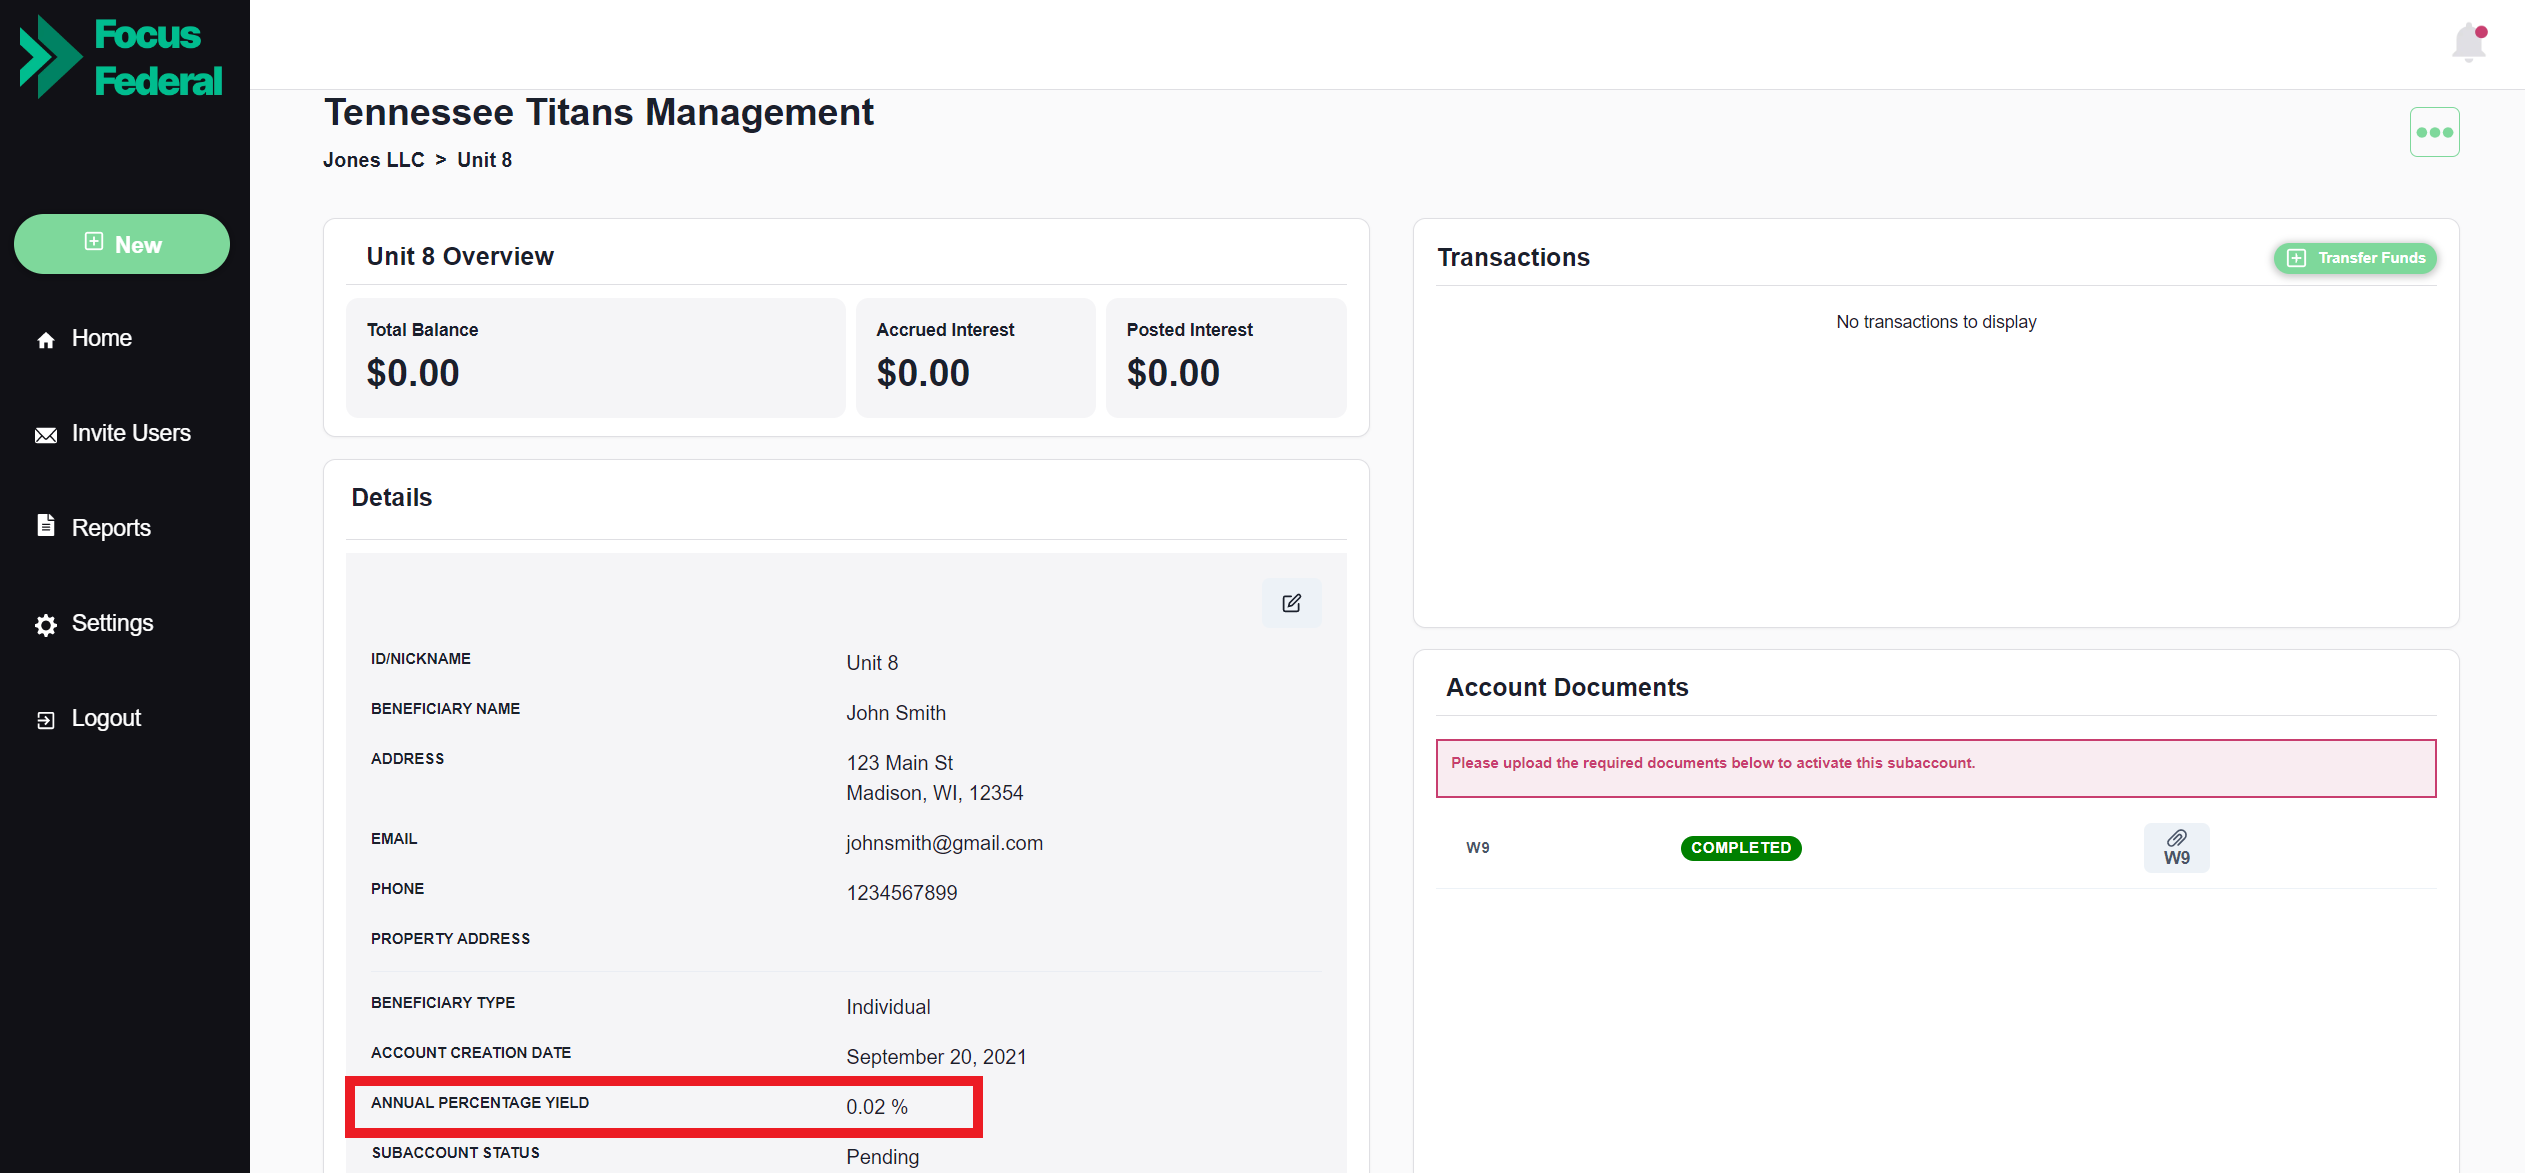Click the edit pencil icon in Details

pos(1291,603)
